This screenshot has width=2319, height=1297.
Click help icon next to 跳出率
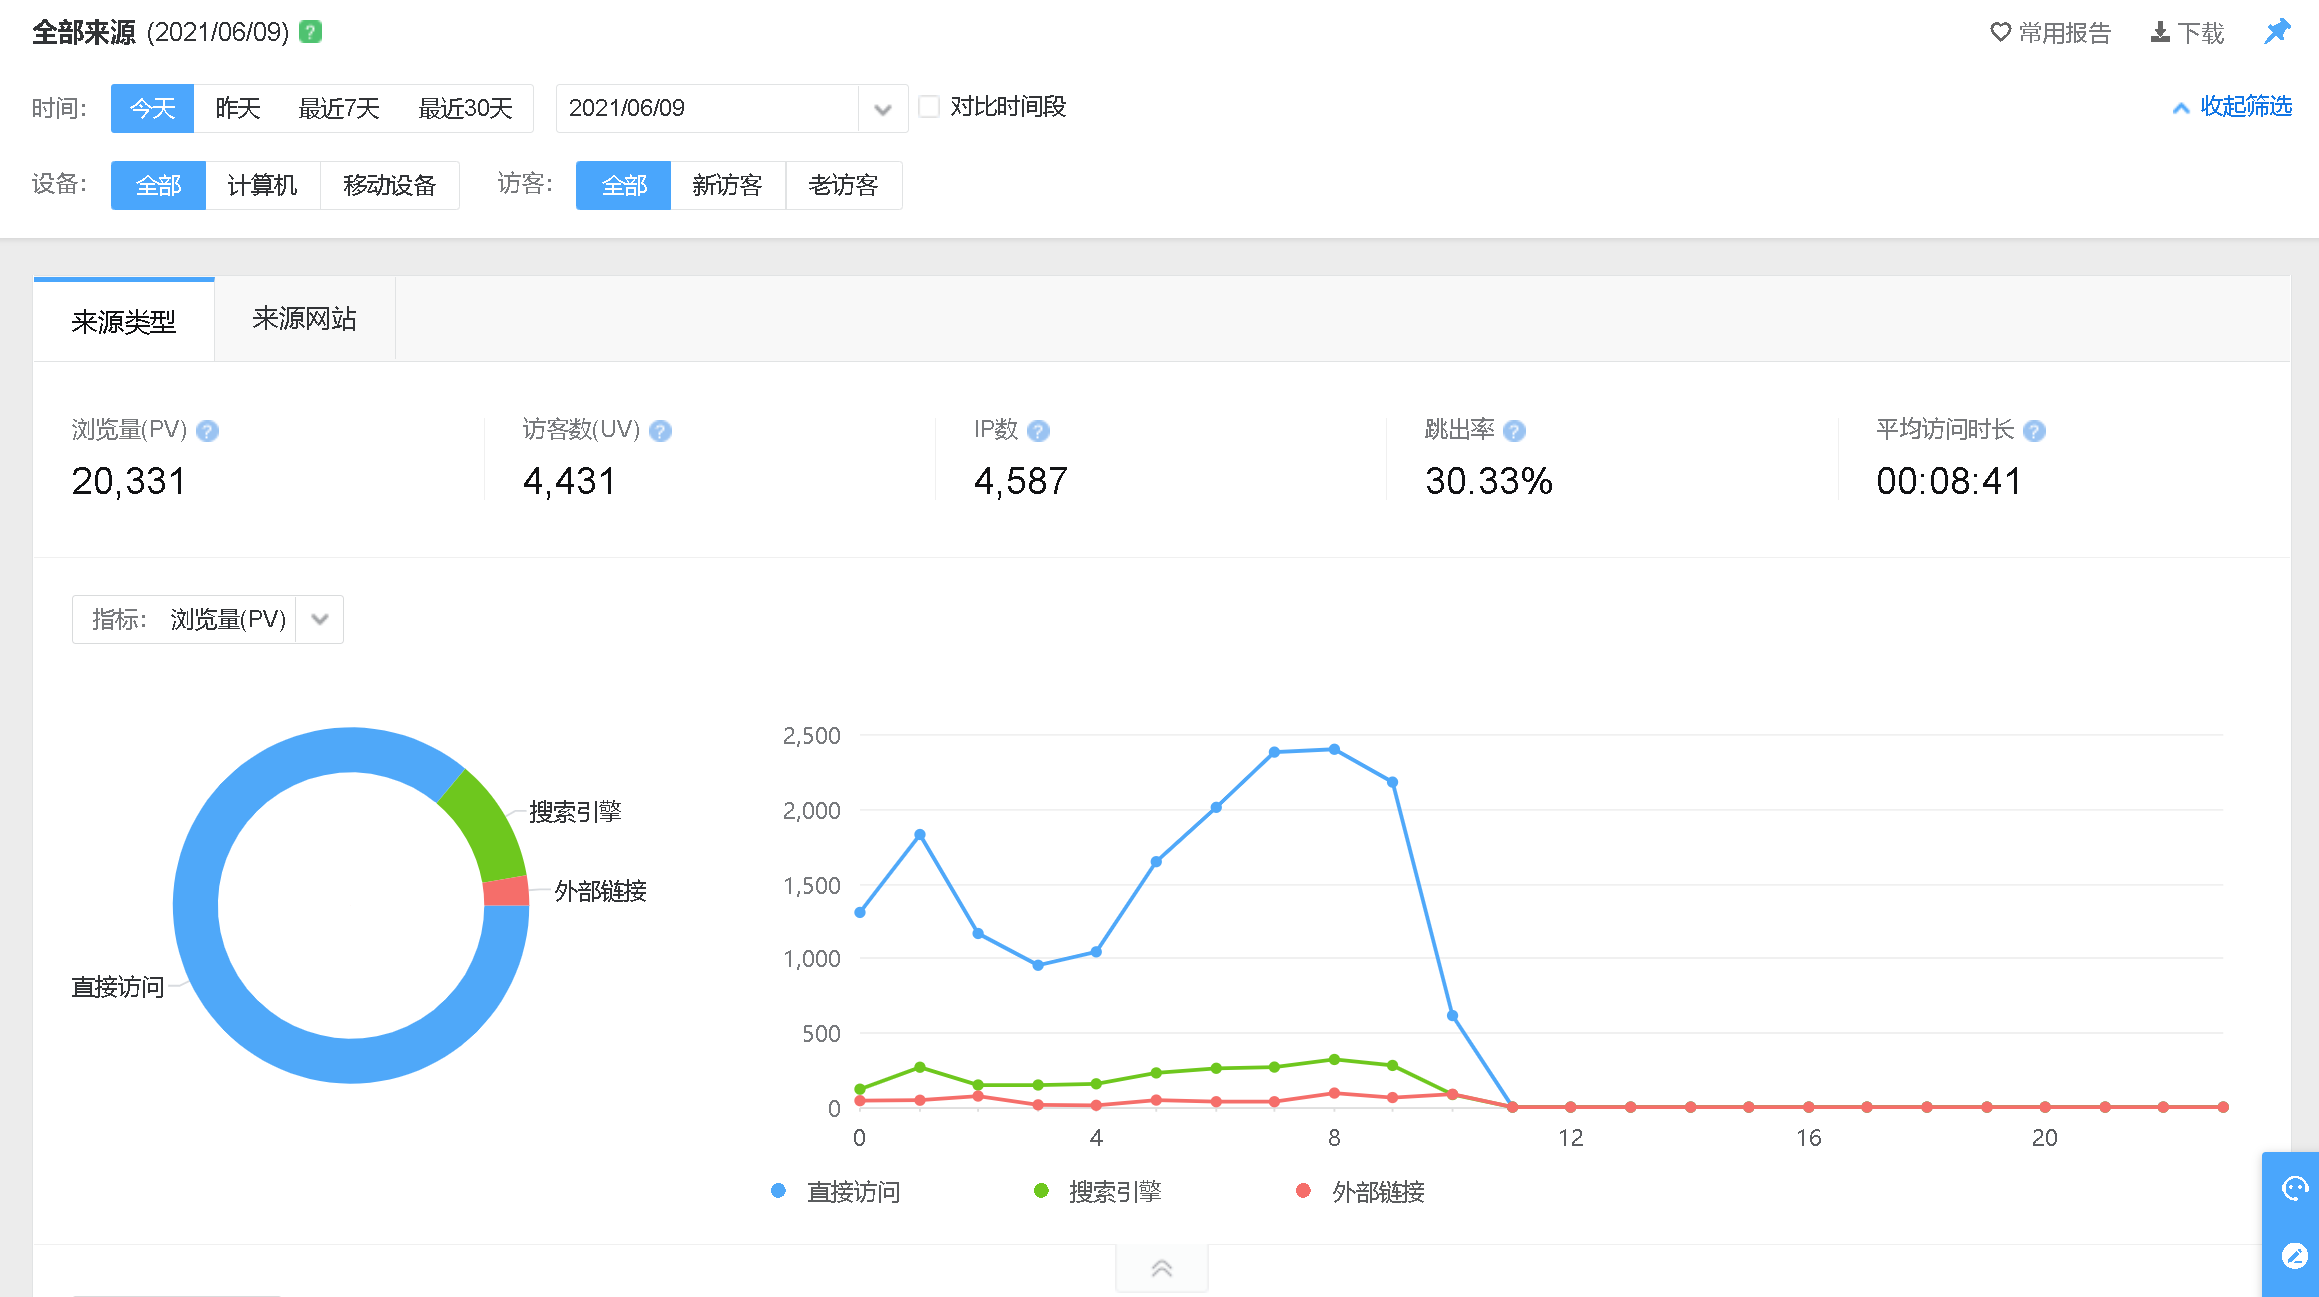point(1514,431)
